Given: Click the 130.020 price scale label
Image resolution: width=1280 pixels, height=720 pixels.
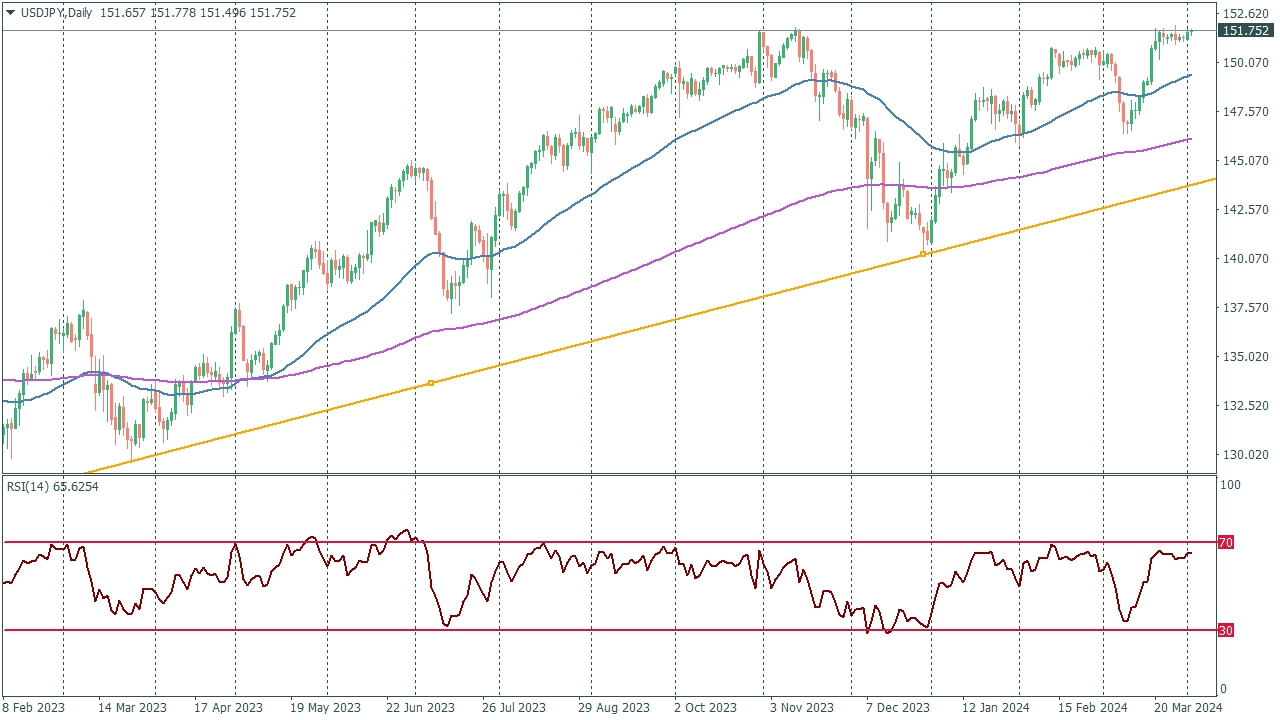Looking at the screenshot, I should pos(1246,455).
